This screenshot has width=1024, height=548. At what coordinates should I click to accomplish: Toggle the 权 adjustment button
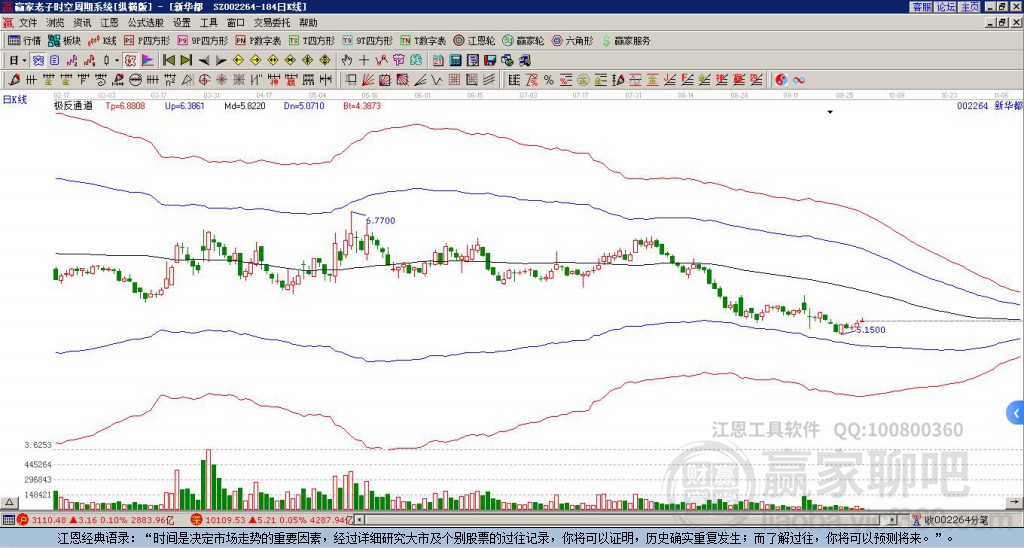tap(130, 61)
